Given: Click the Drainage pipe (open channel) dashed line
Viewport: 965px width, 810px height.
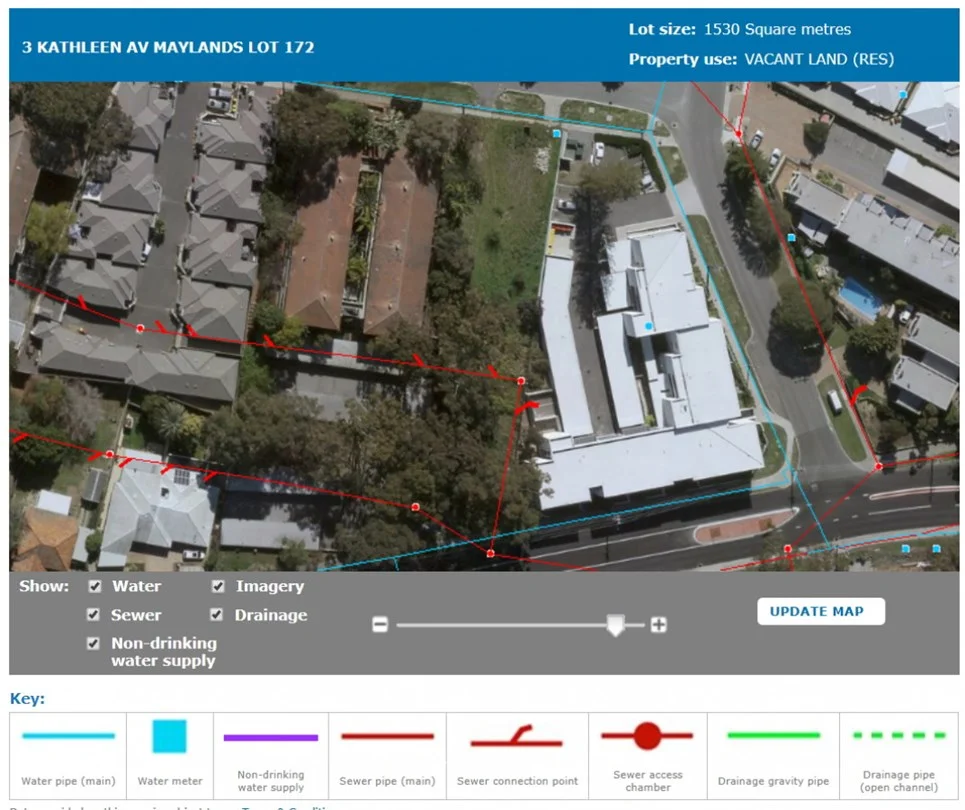Looking at the screenshot, I should (x=899, y=736).
